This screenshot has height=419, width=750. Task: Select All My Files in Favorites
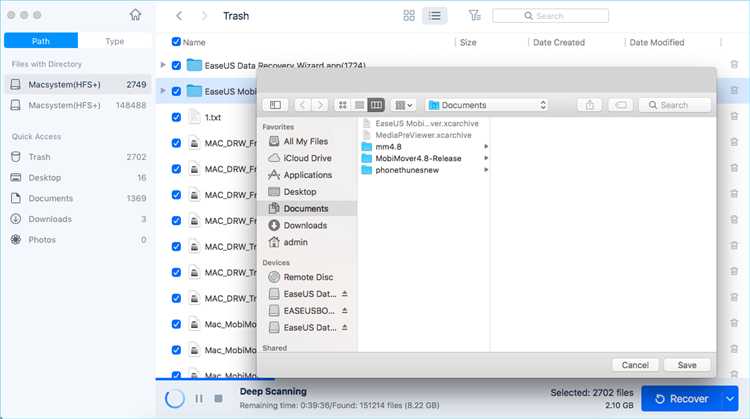pyautogui.click(x=306, y=142)
